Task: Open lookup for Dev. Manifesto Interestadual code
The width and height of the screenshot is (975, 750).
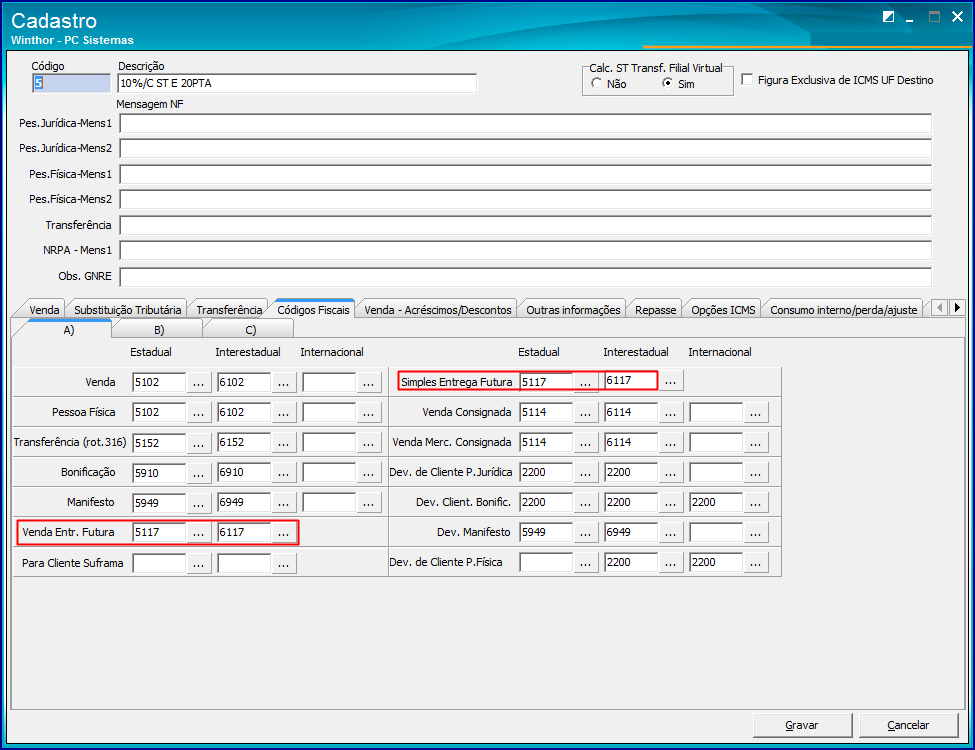Action: 670,532
